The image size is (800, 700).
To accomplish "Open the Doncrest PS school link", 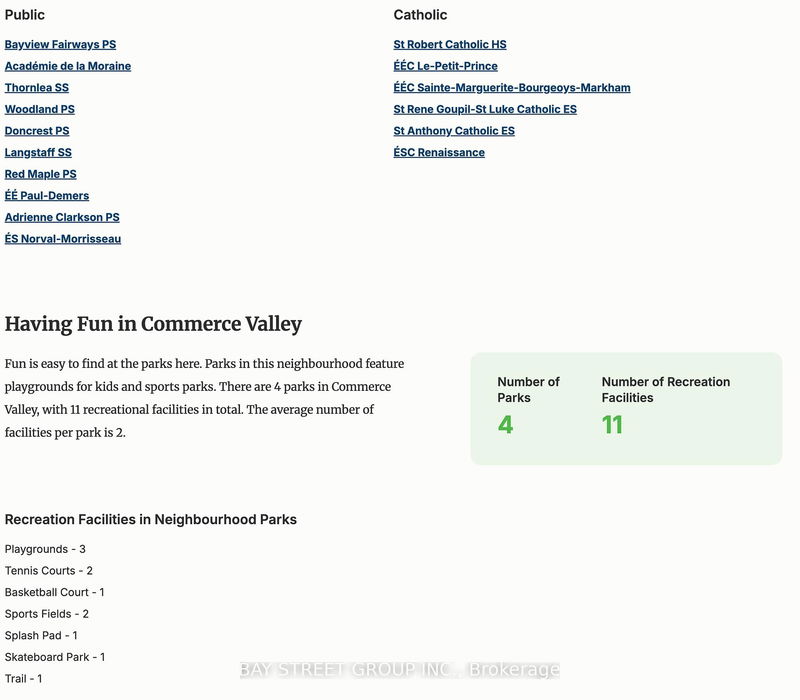I will [x=37, y=131].
